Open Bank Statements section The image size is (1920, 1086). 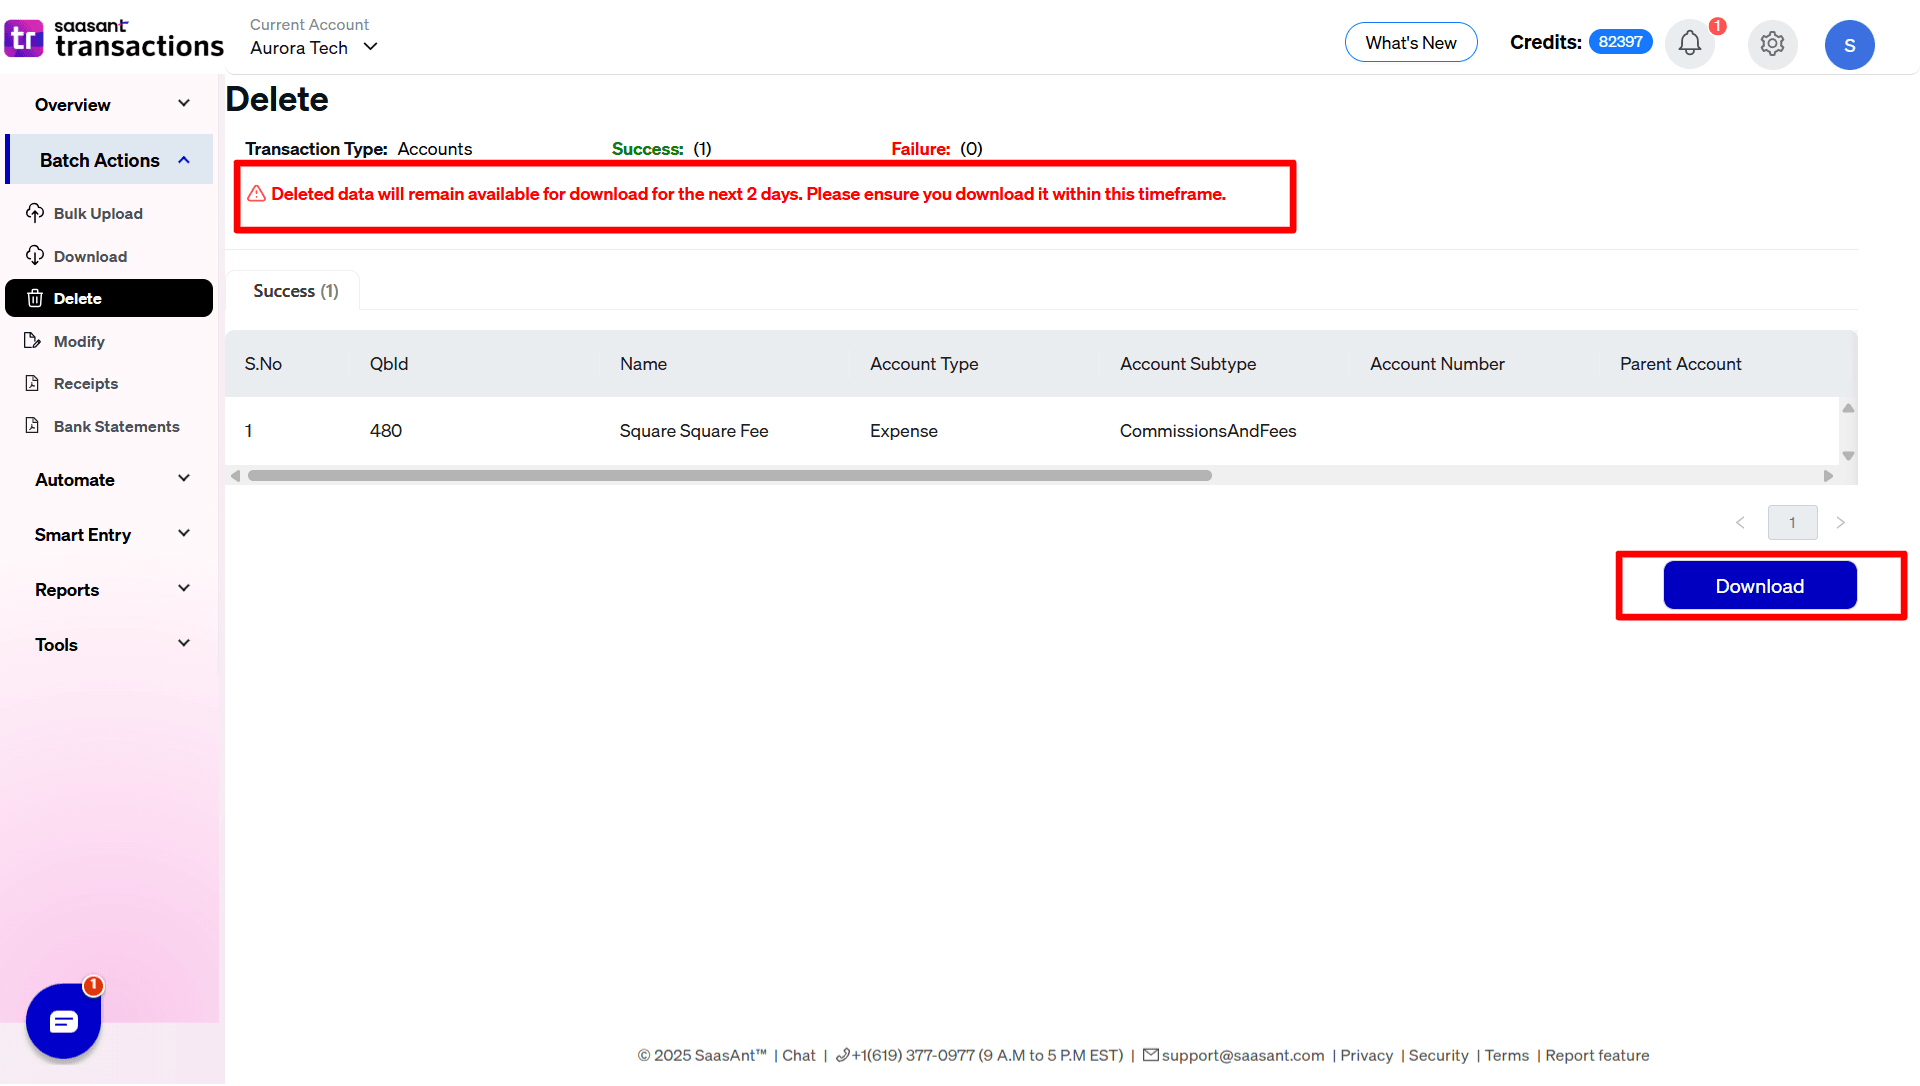(116, 426)
